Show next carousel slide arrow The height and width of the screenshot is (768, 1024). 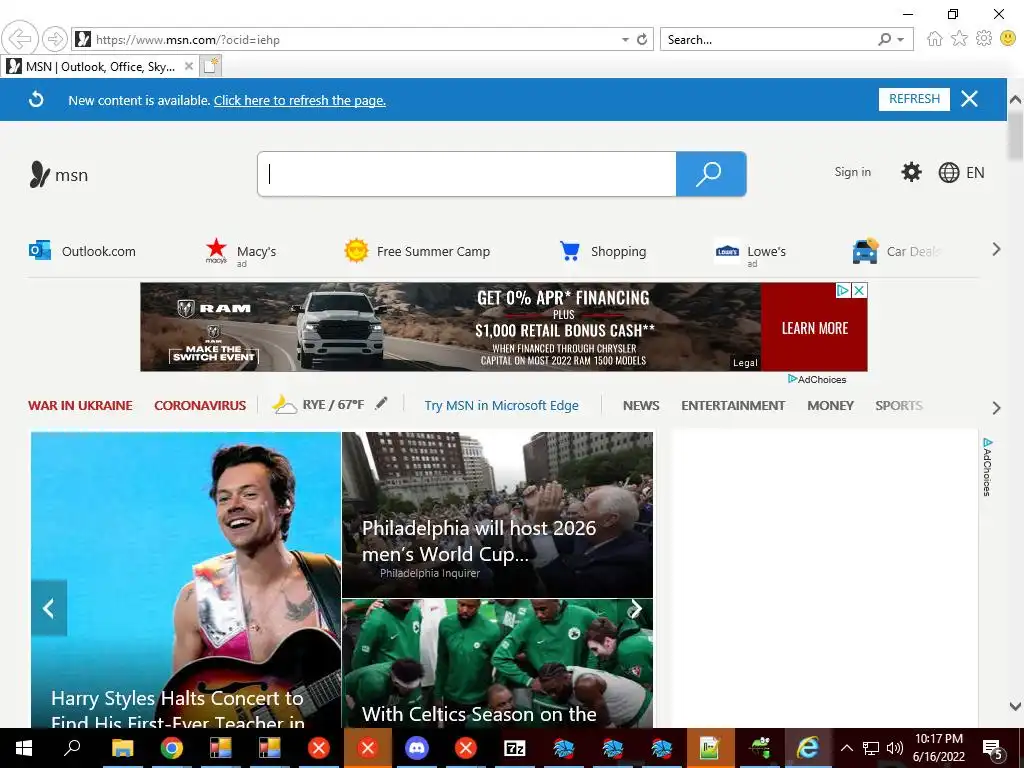pos(635,609)
